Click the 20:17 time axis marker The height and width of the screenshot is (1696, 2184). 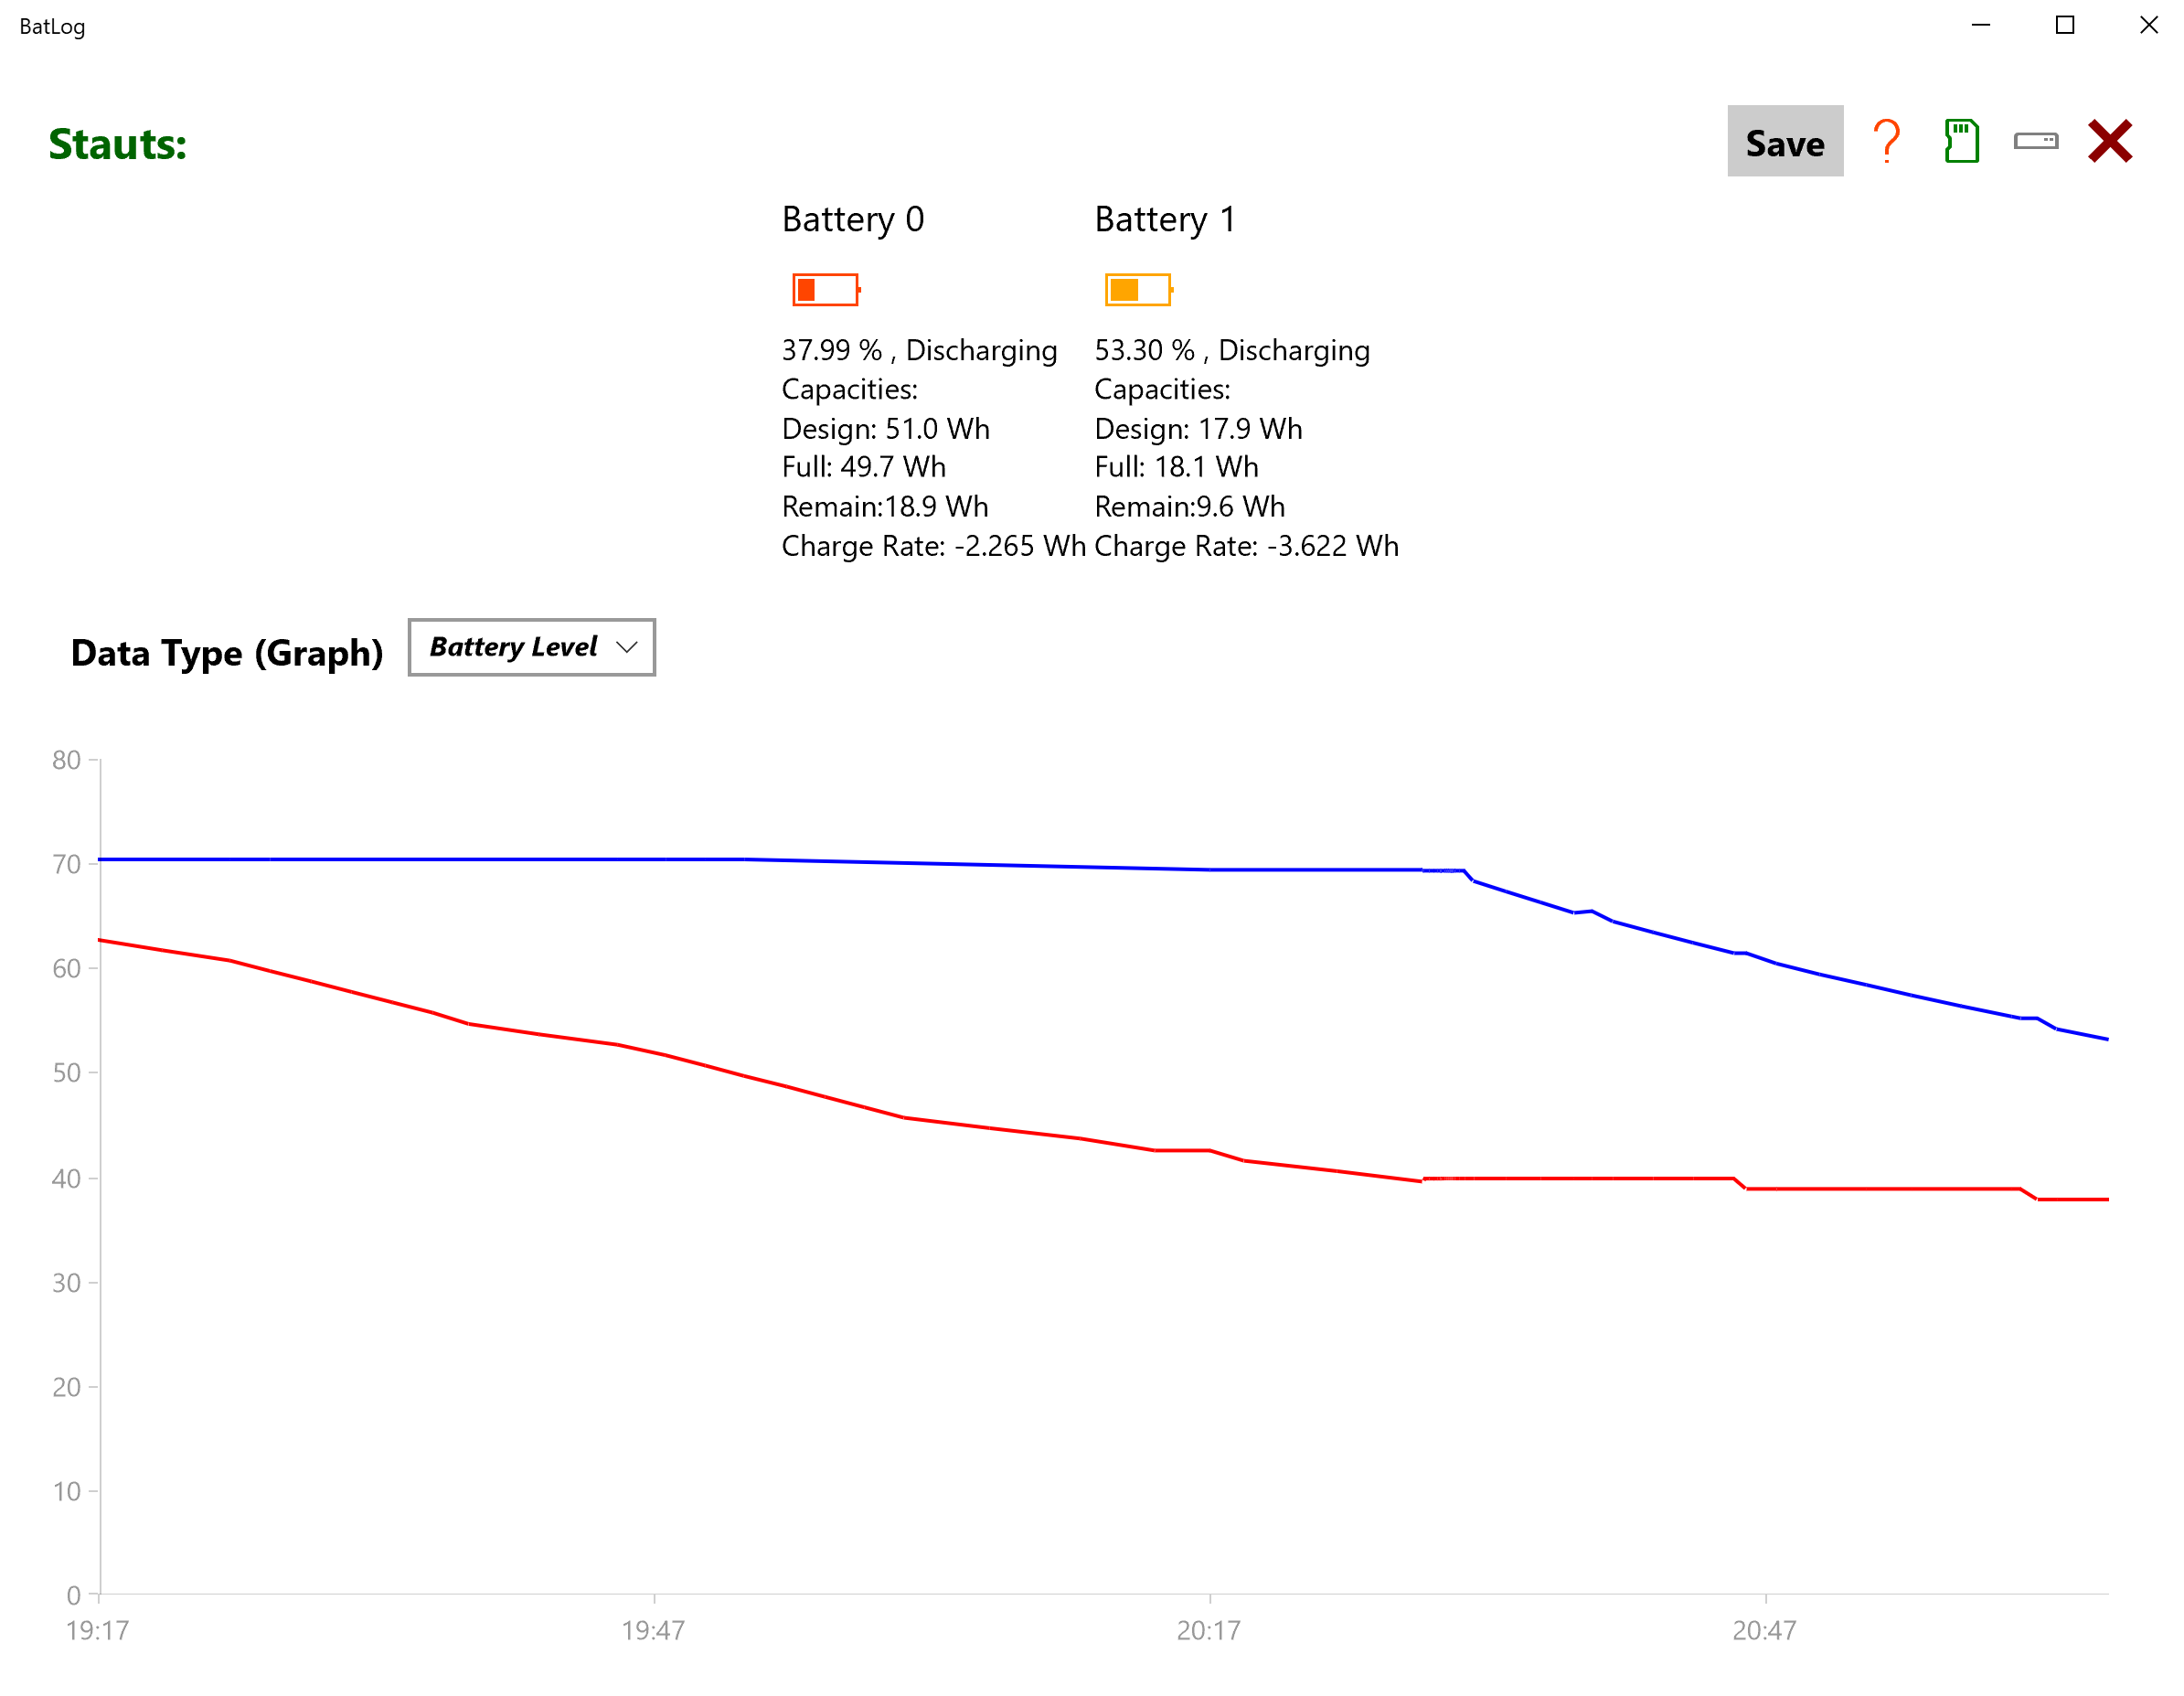click(1208, 1630)
